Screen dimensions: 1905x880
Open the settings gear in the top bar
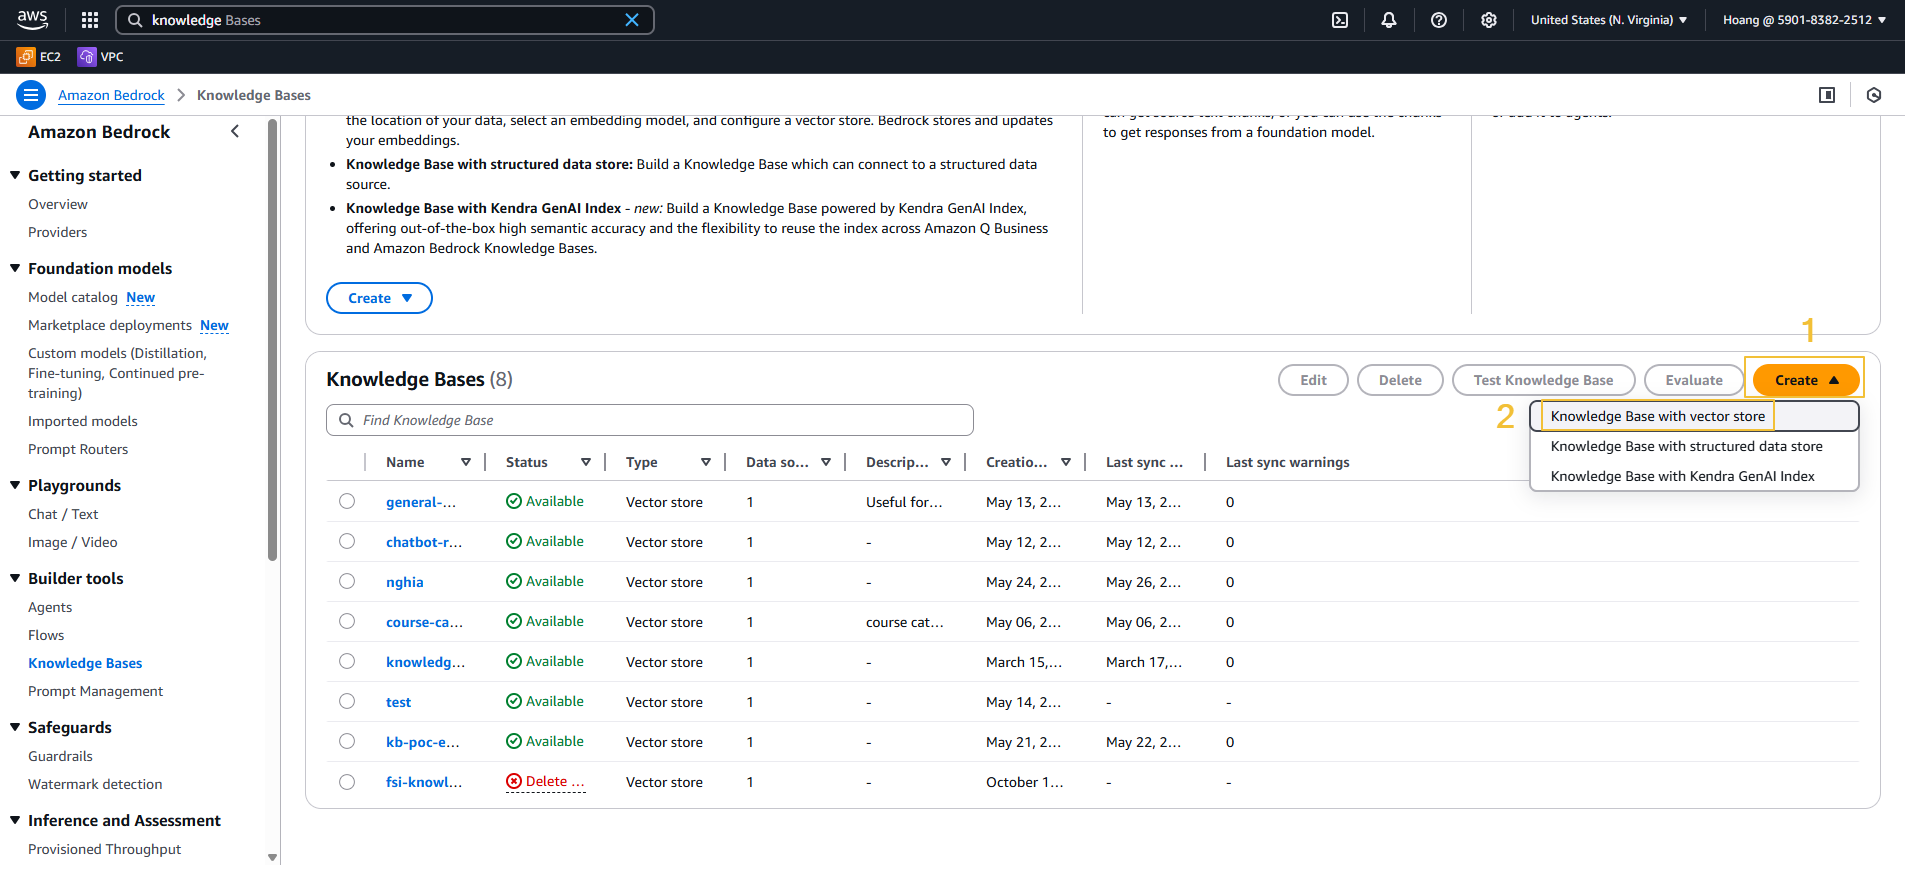click(x=1489, y=20)
